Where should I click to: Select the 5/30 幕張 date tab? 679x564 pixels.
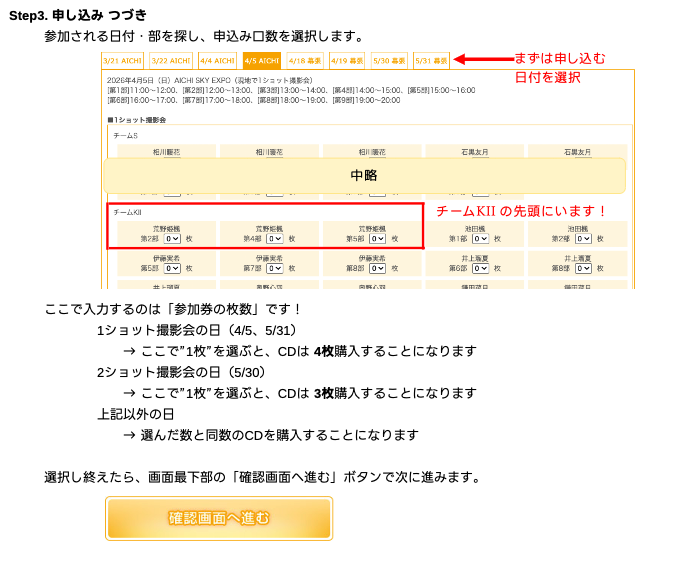pos(389,61)
